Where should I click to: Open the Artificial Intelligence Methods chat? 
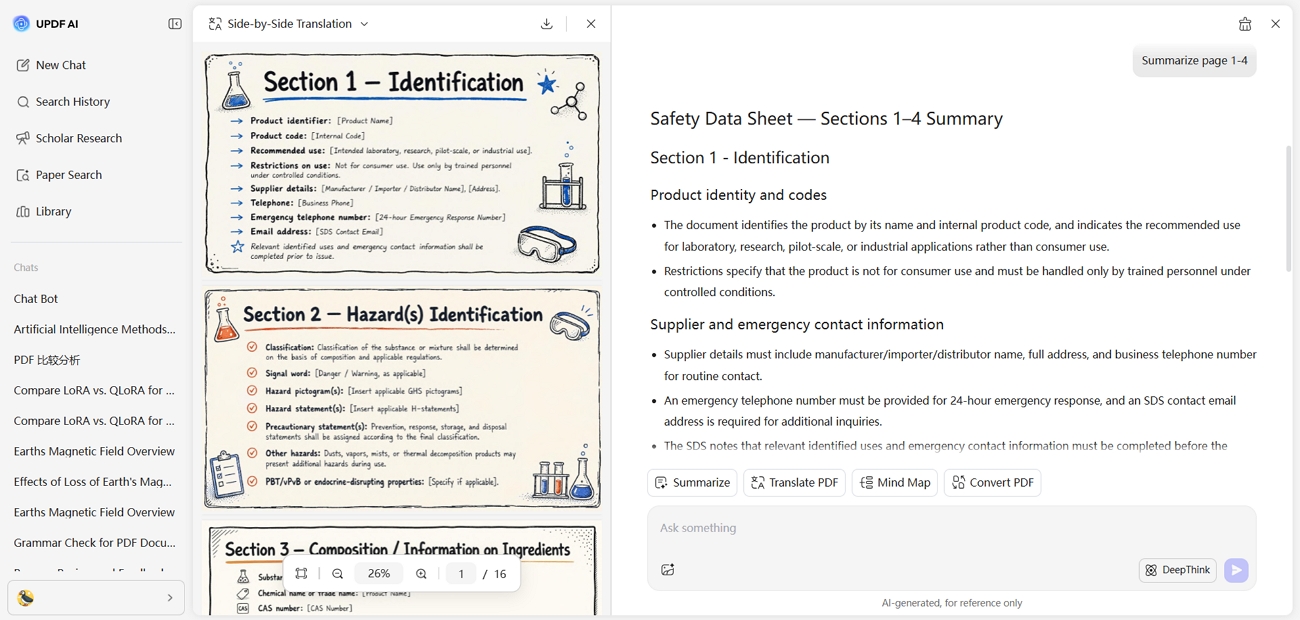coord(96,329)
